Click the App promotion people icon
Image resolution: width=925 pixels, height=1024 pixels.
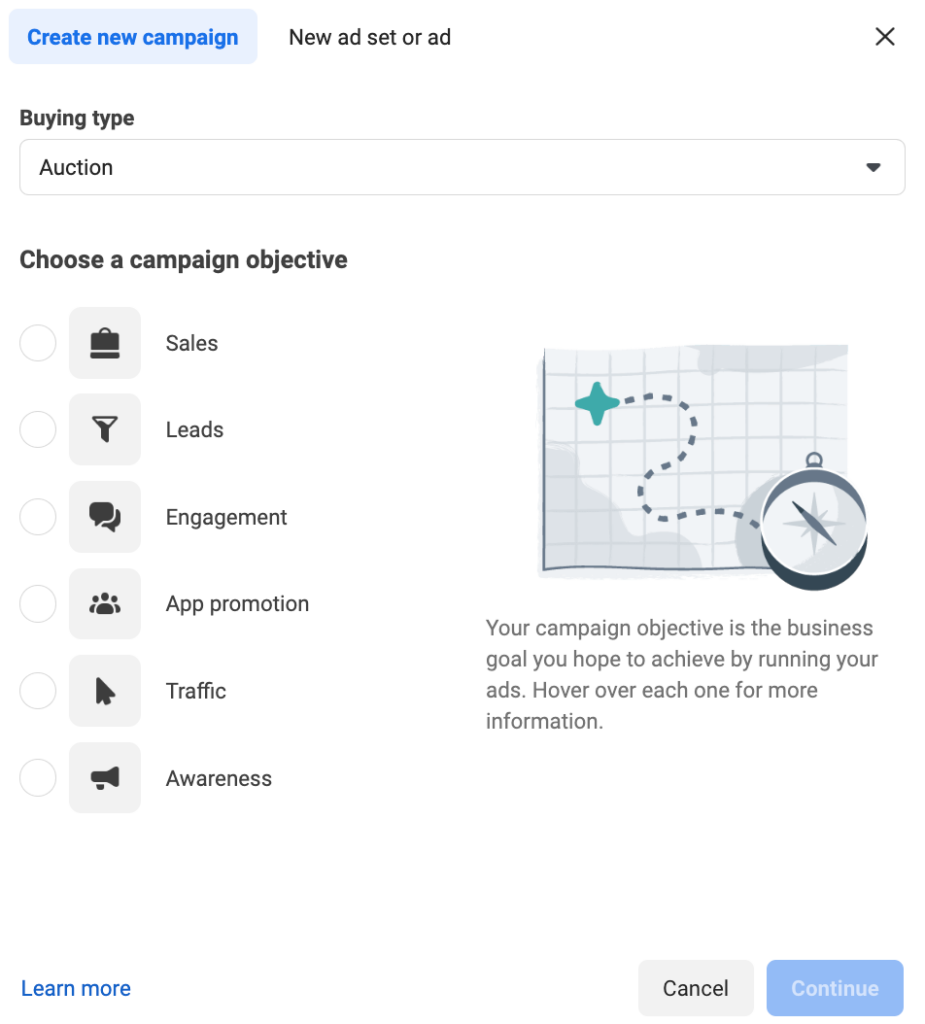point(105,603)
